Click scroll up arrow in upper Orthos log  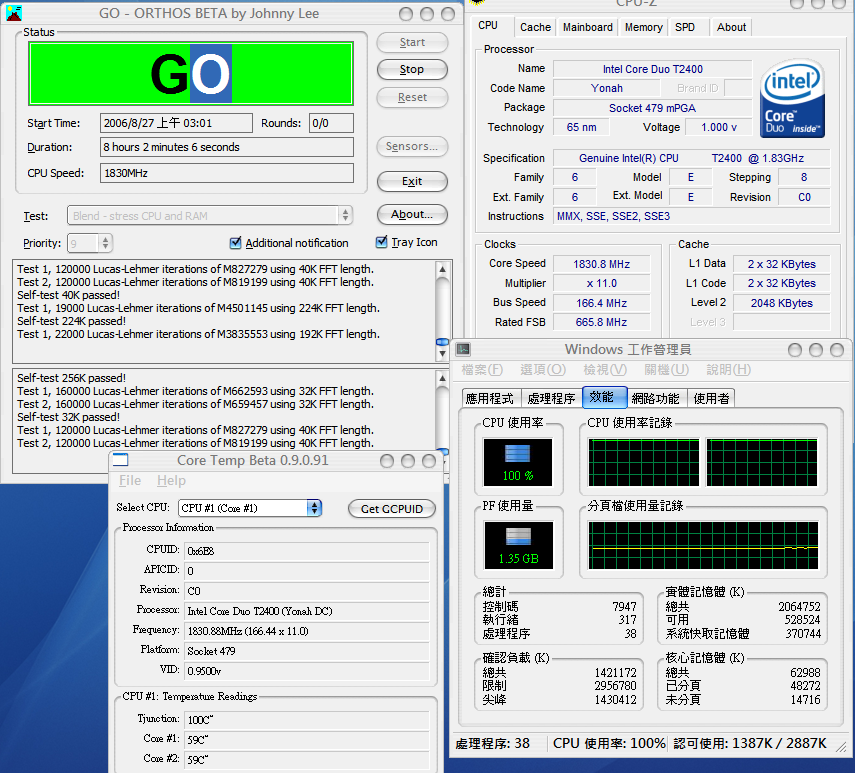(442, 269)
